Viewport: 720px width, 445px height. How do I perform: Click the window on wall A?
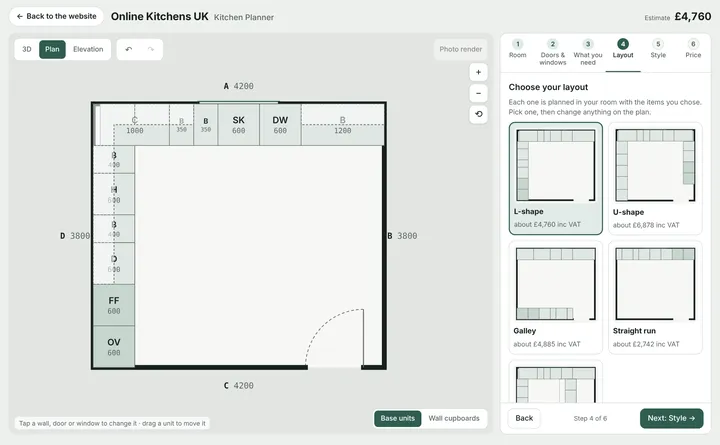238,102
